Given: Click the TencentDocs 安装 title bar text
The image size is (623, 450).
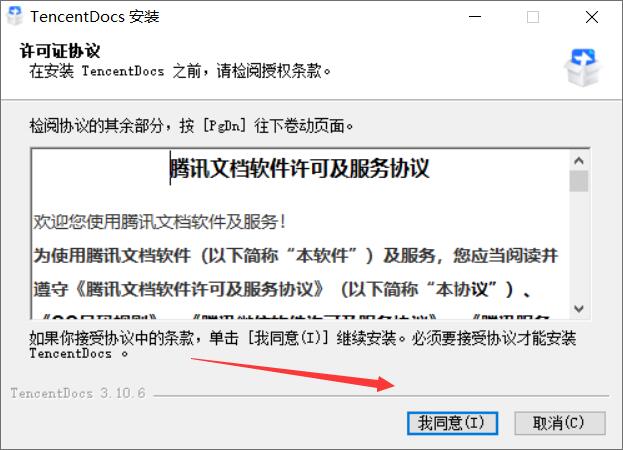Looking at the screenshot, I should (x=95, y=17).
